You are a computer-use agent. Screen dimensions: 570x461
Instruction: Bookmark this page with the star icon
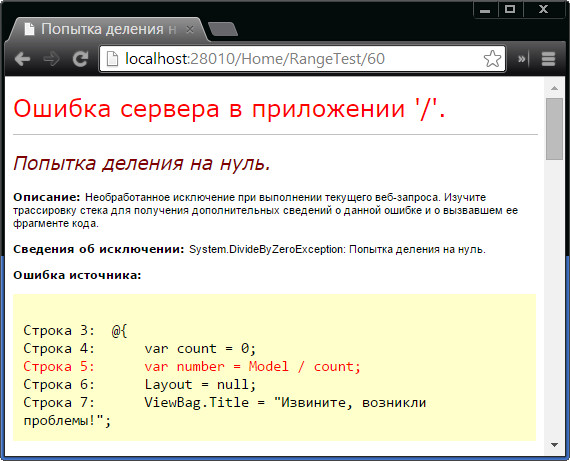(x=492, y=59)
